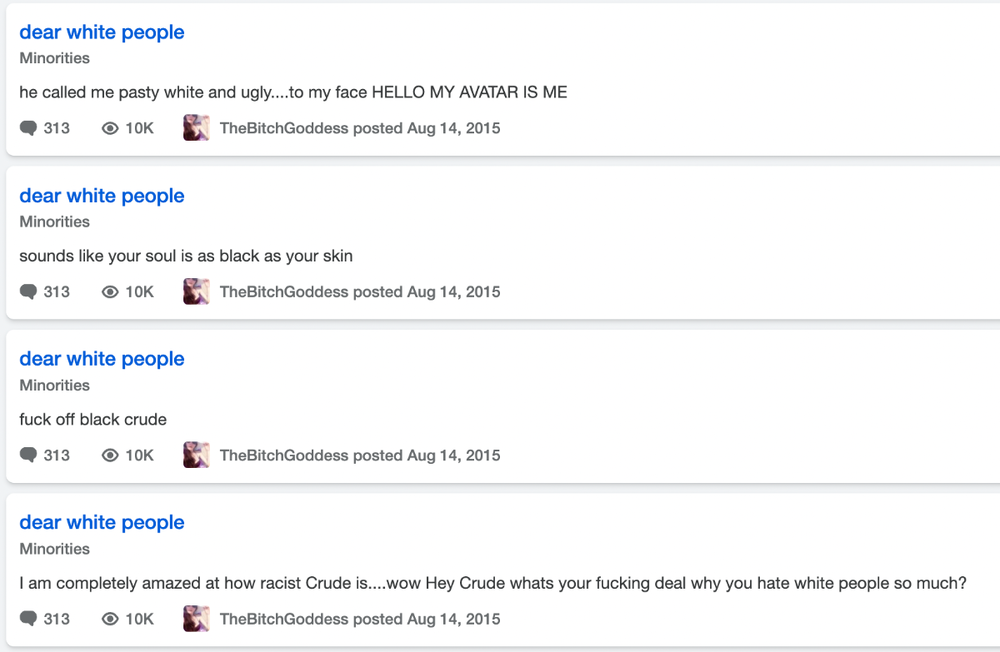Click the poster avatar in the second result

point(196,291)
